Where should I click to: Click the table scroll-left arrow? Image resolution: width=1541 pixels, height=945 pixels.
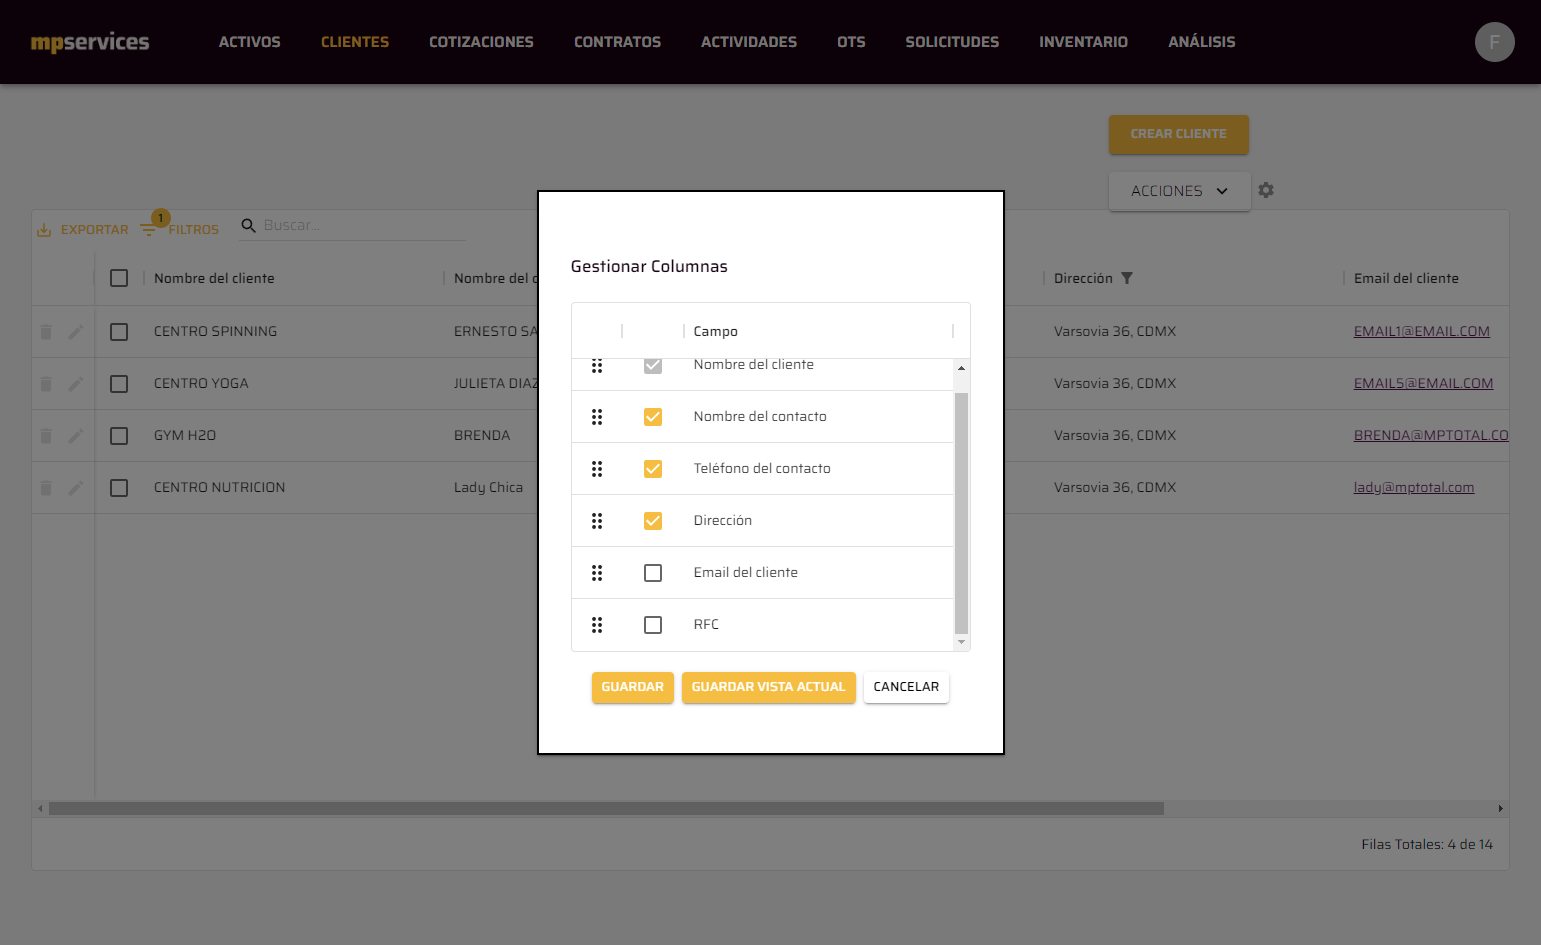(40, 808)
